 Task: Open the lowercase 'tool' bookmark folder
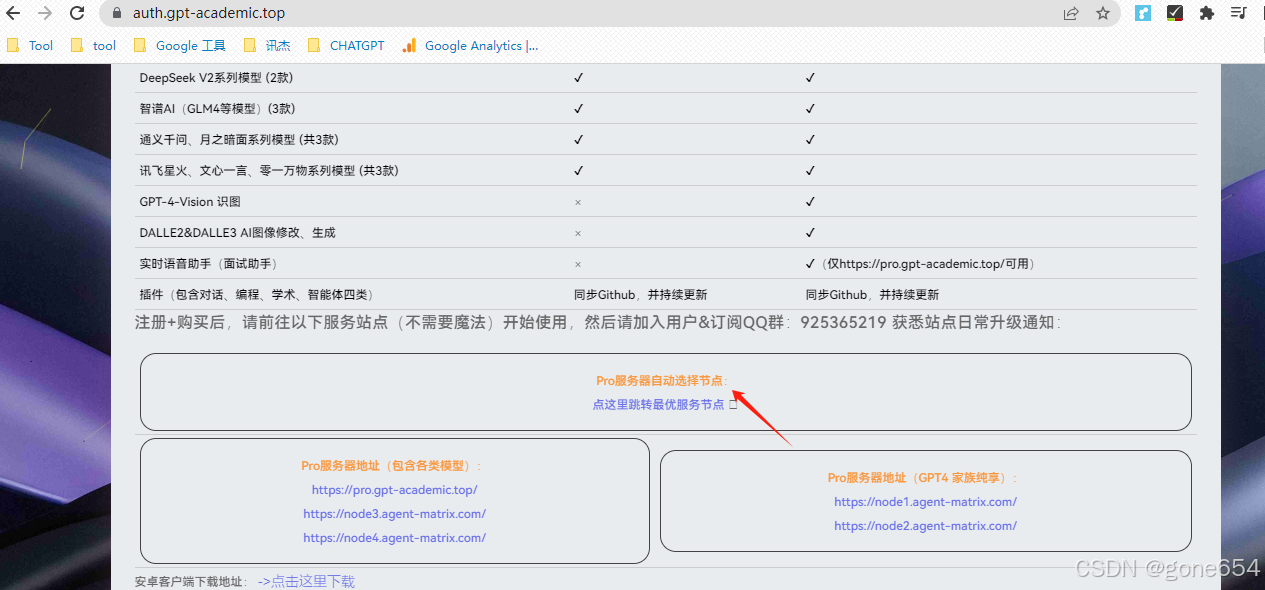coord(93,45)
